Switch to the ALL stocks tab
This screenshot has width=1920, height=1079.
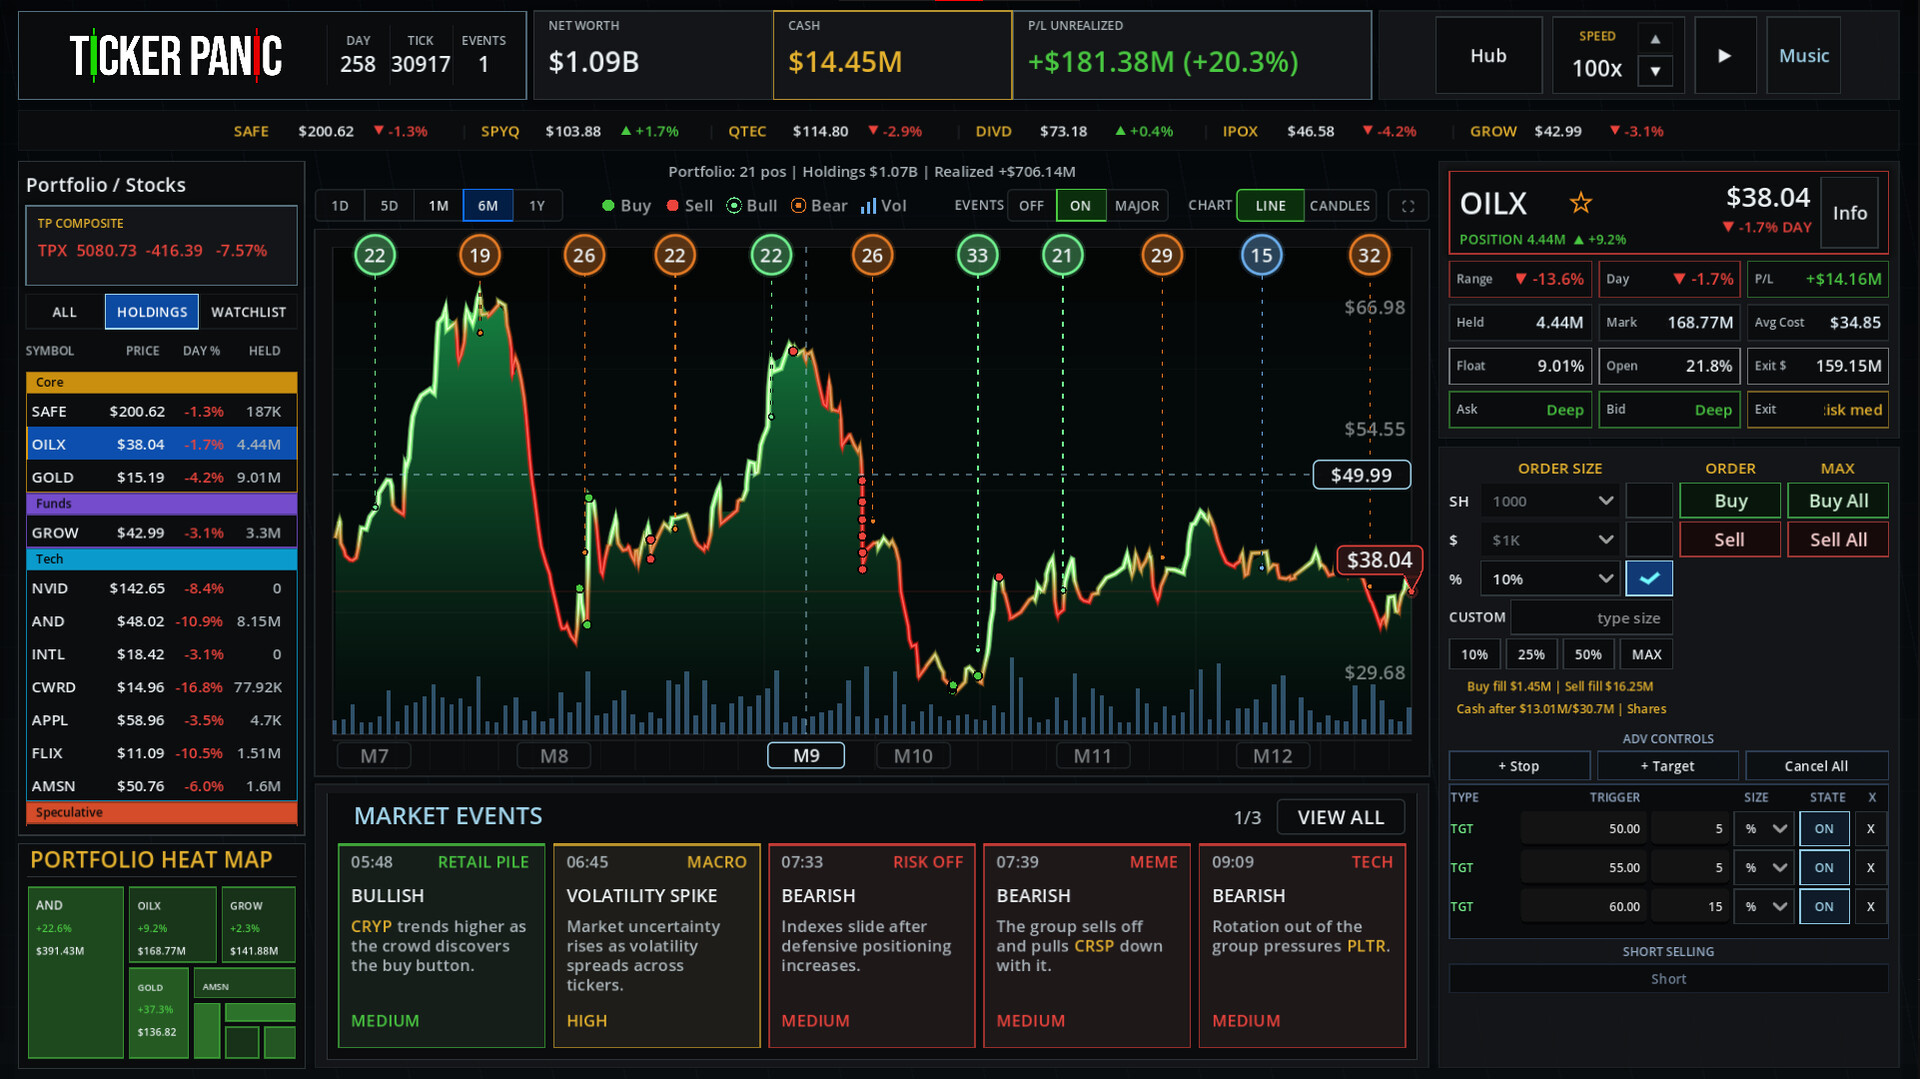[x=65, y=312]
